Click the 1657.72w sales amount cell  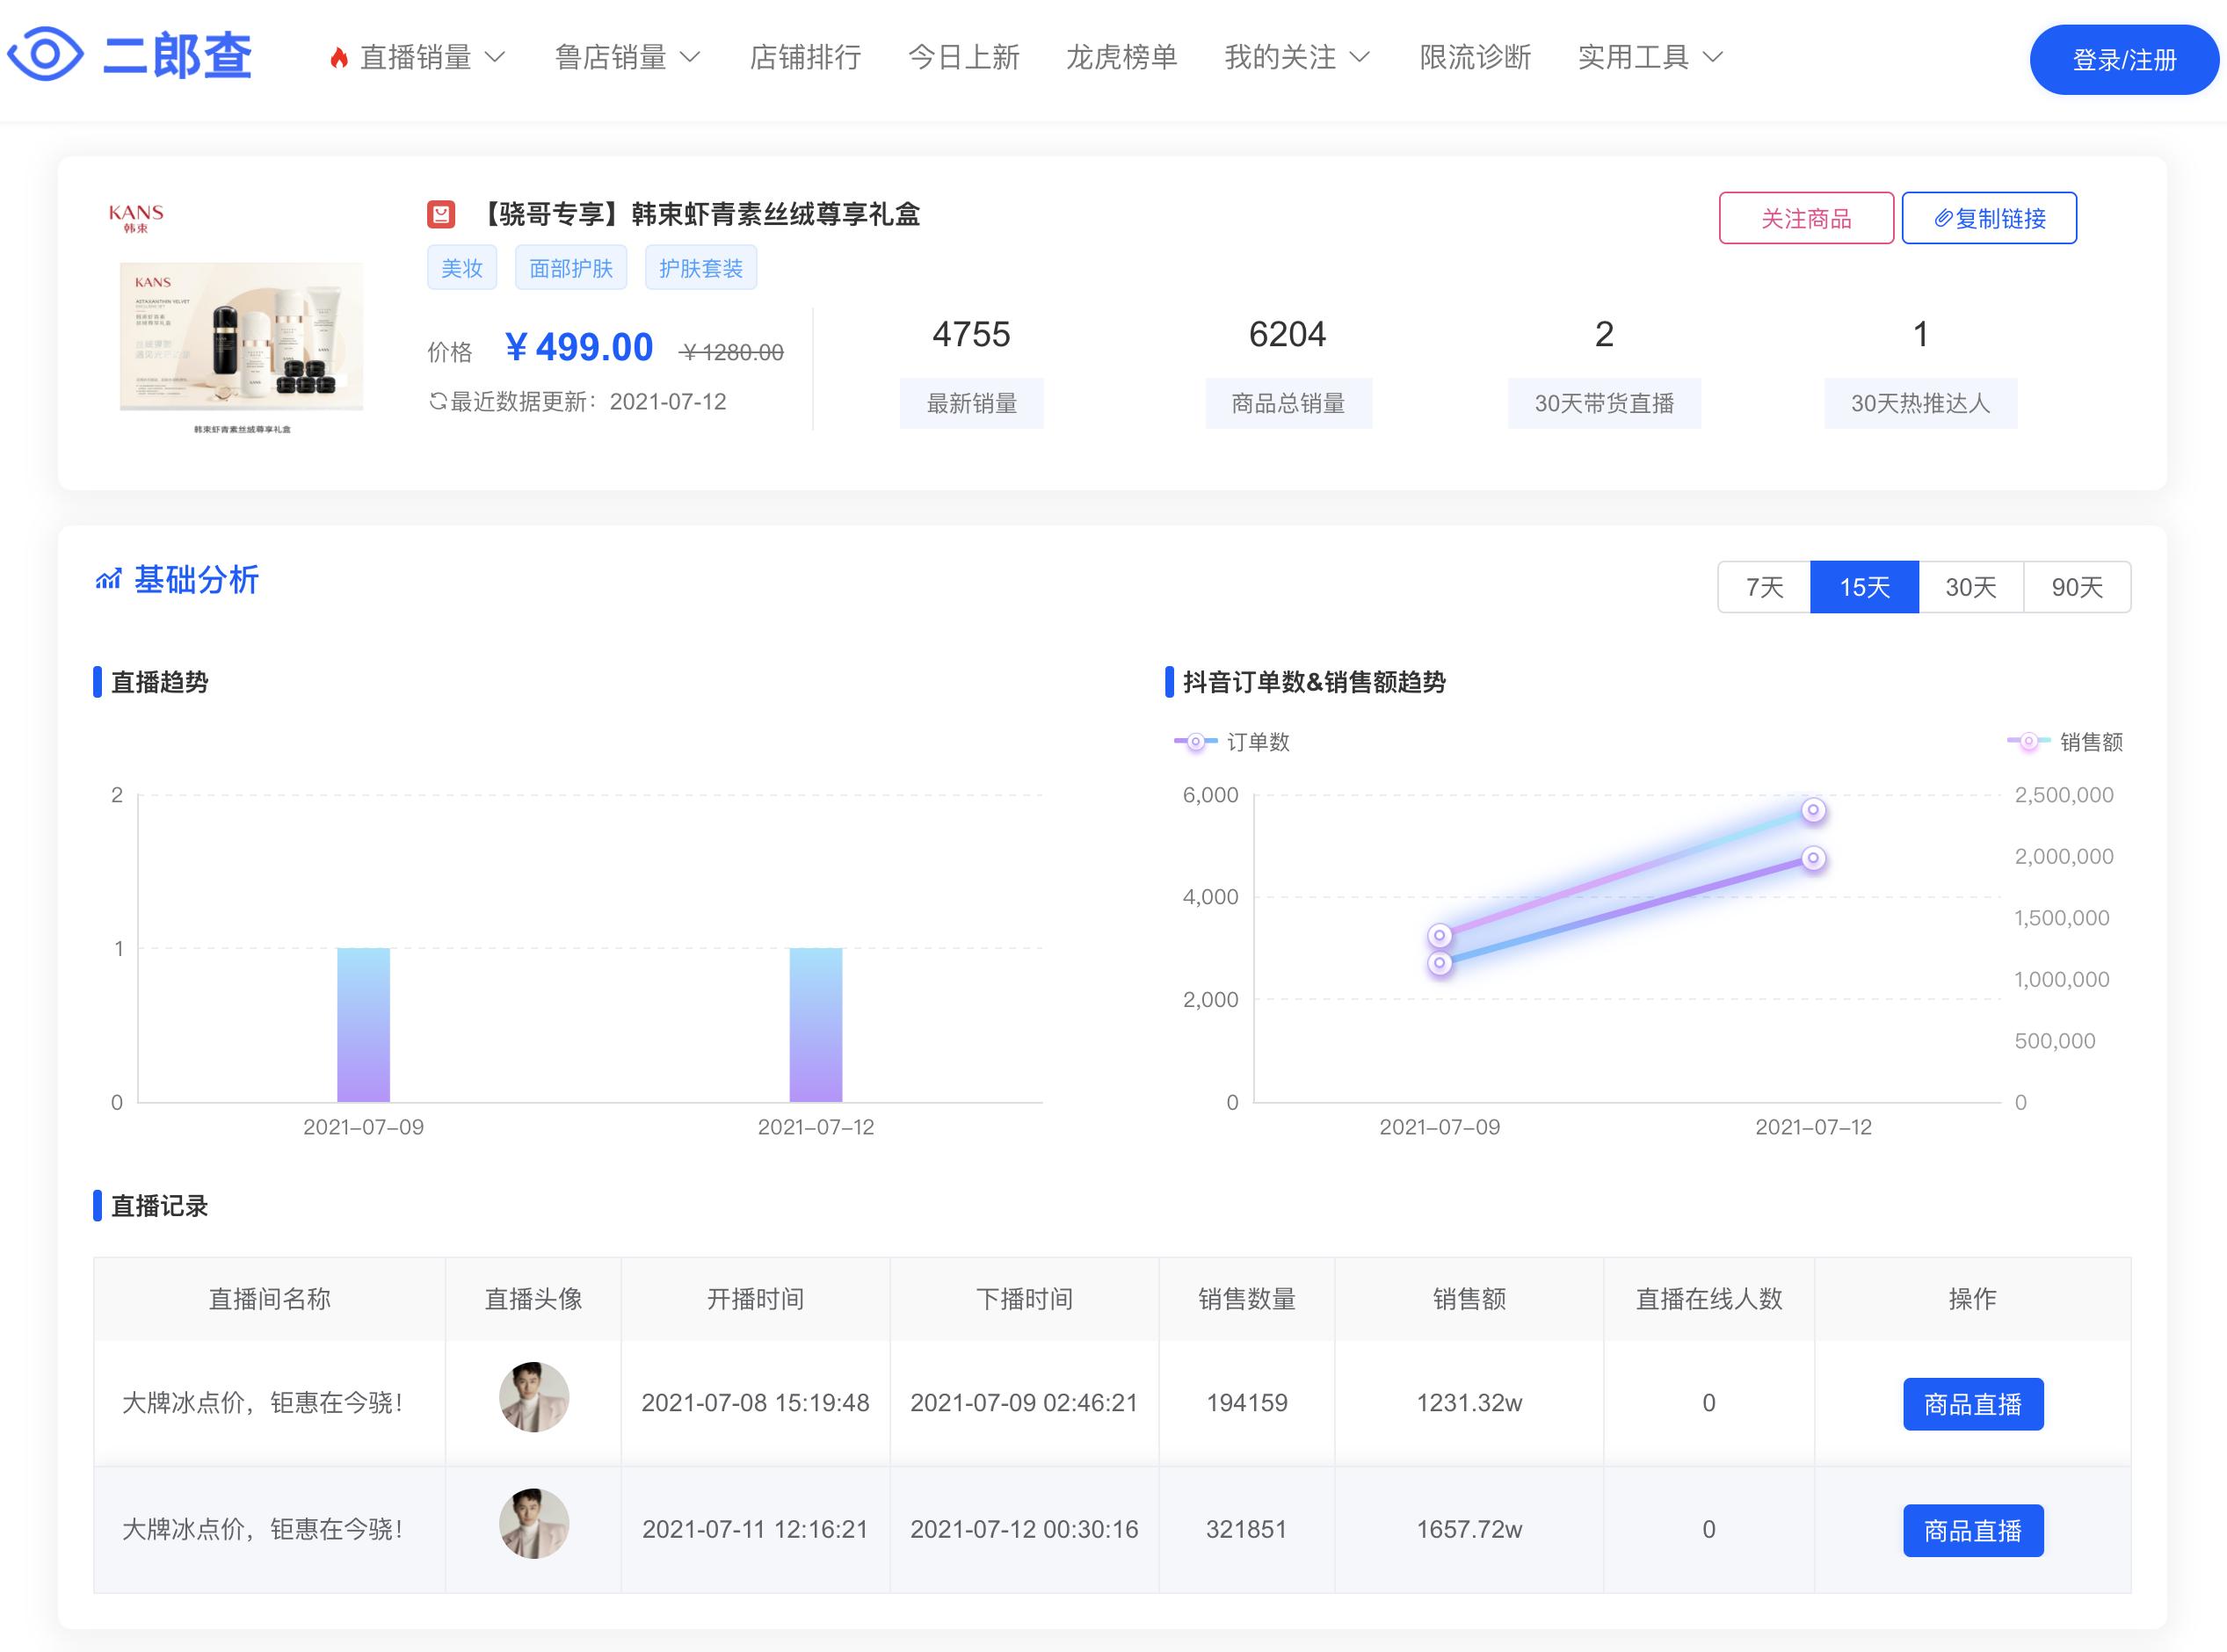pyautogui.click(x=1469, y=1529)
